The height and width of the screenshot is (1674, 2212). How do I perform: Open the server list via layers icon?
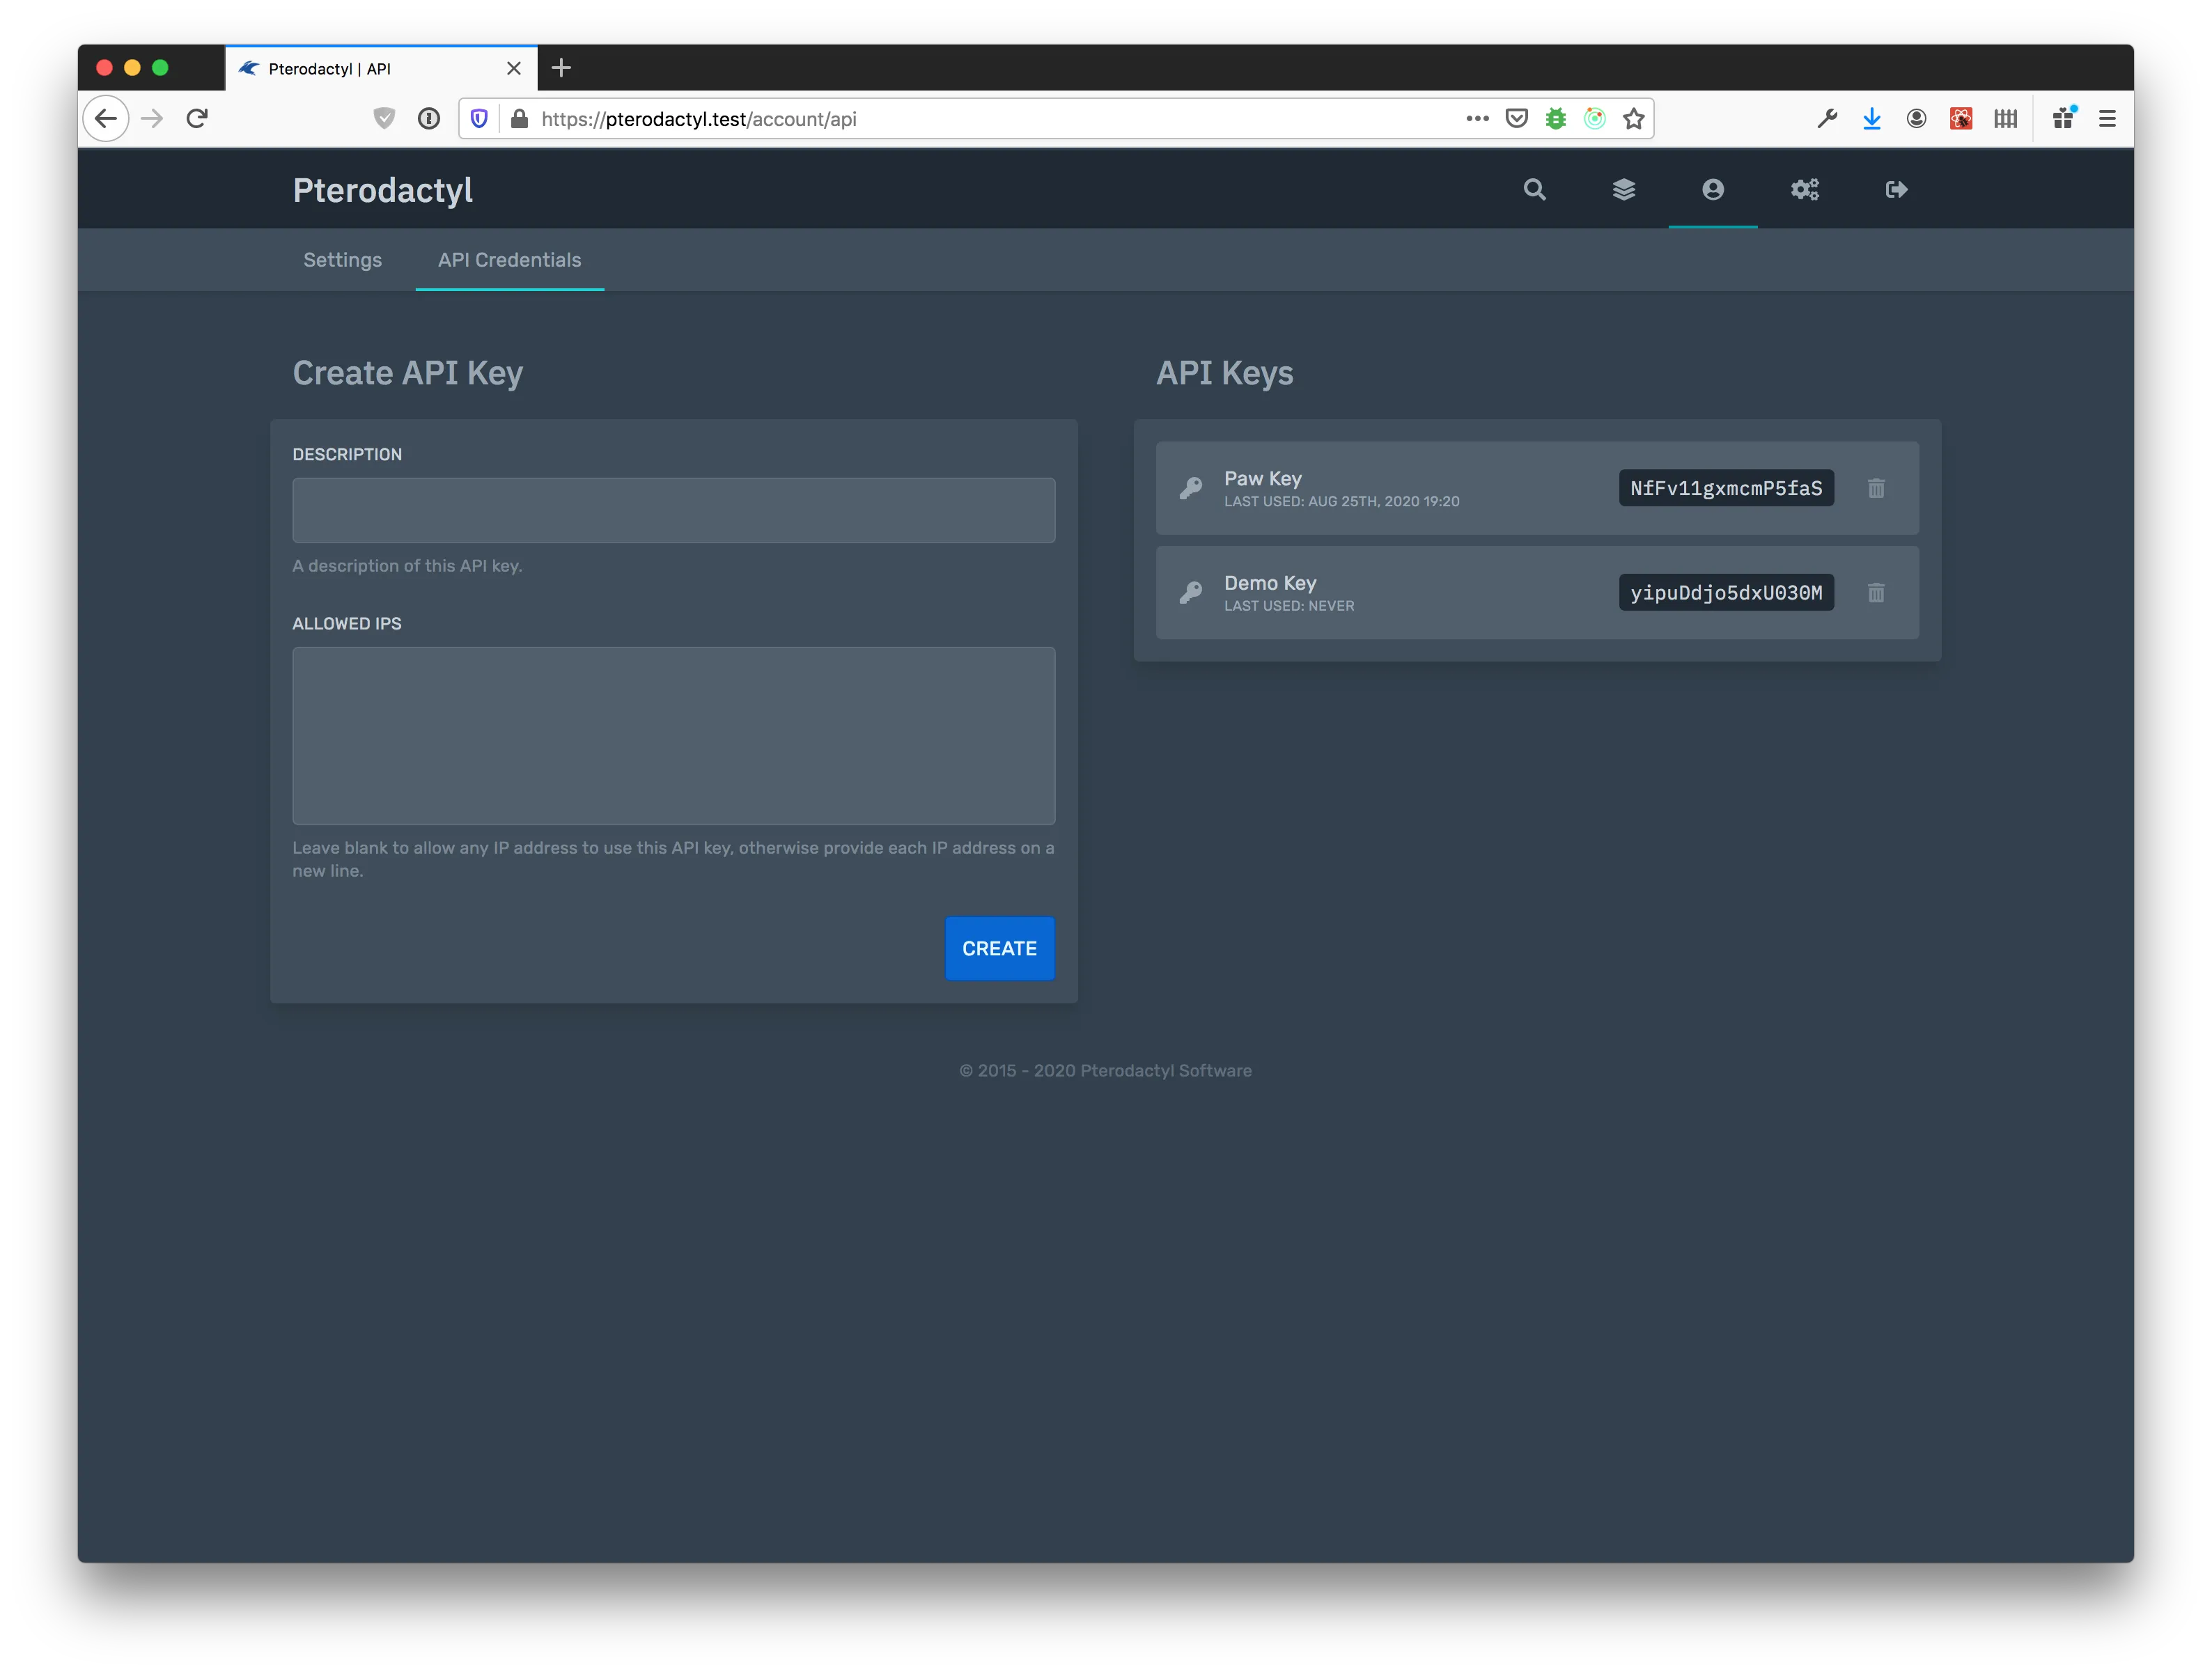pos(1624,189)
